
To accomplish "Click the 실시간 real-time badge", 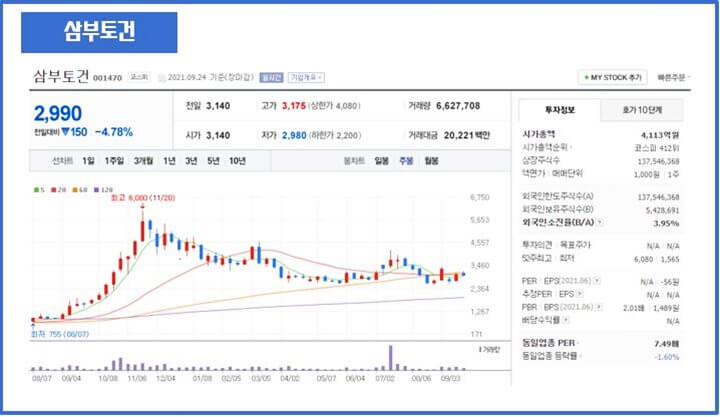I will pyautogui.click(x=271, y=78).
